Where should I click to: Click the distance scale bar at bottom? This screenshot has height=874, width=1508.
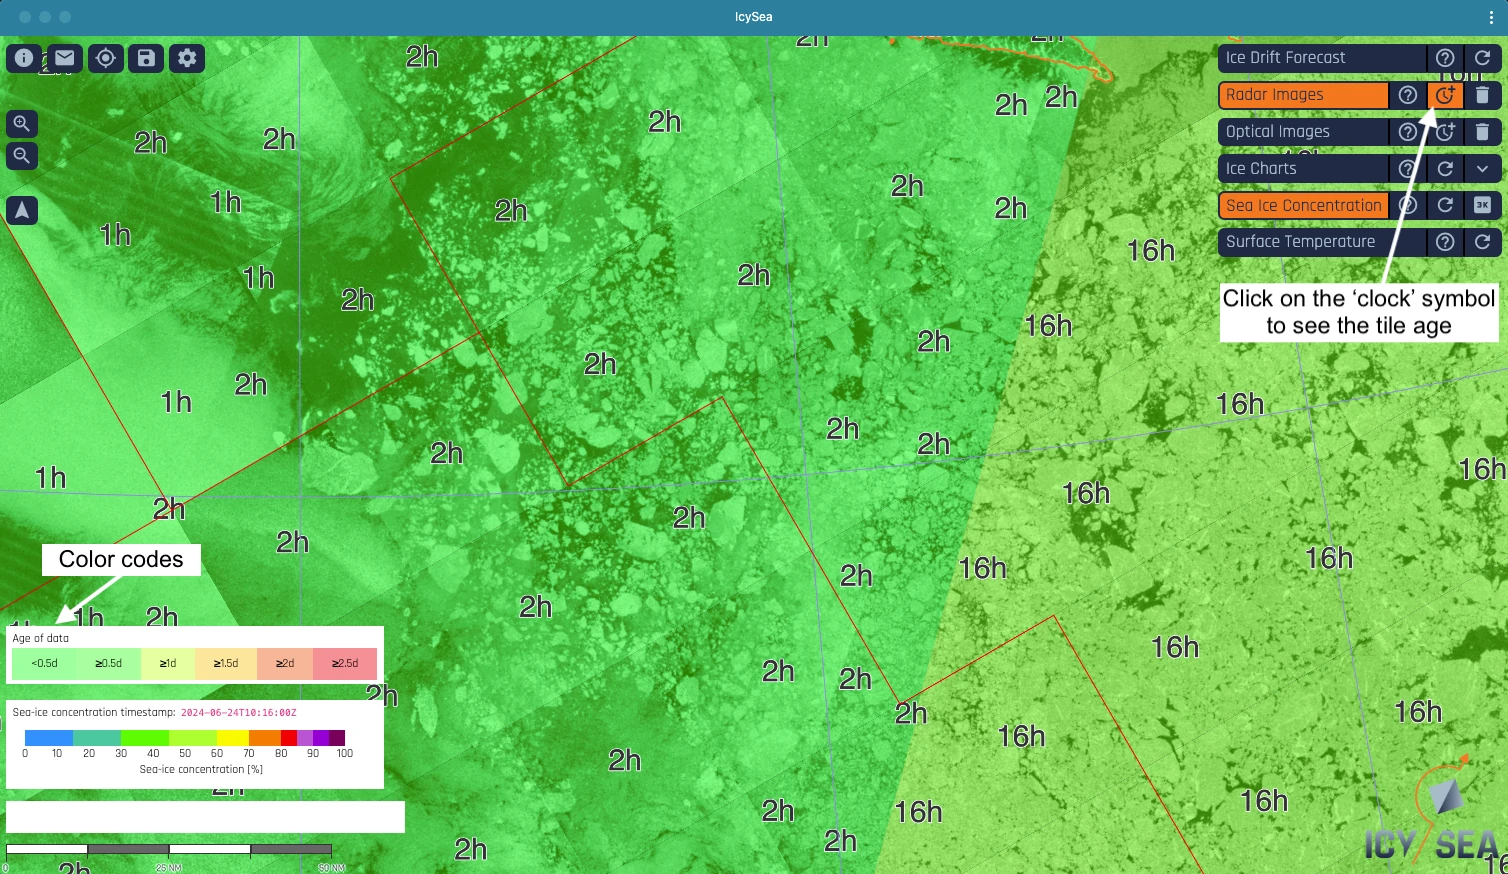click(170, 849)
